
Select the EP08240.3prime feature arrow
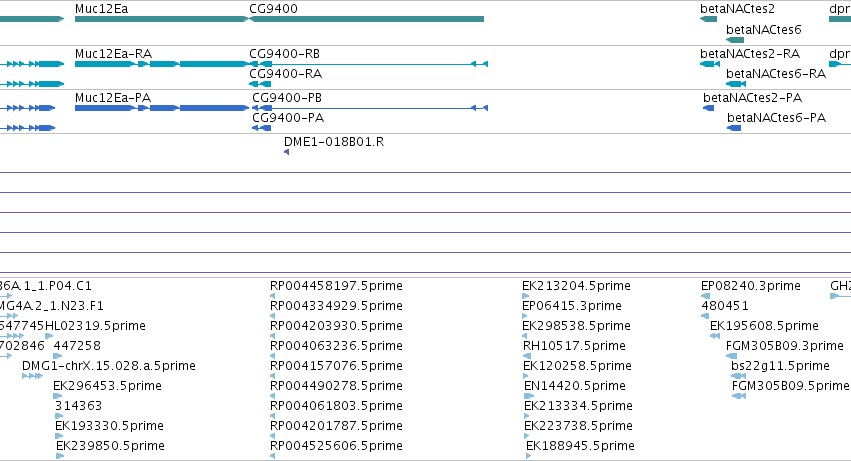[x=706, y=296]
